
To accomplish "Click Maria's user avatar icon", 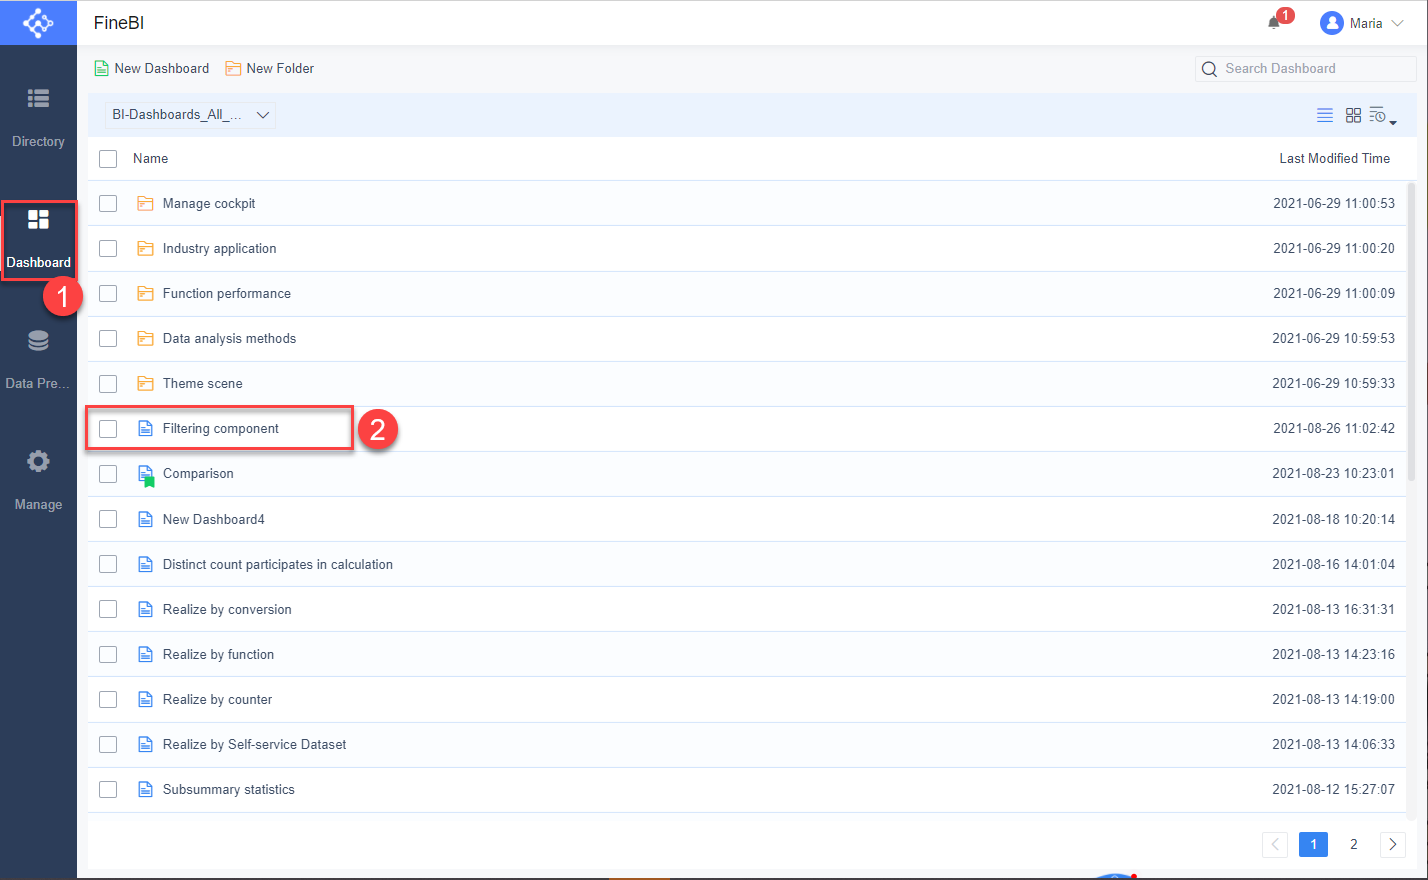I will (x=1331, y=23).
